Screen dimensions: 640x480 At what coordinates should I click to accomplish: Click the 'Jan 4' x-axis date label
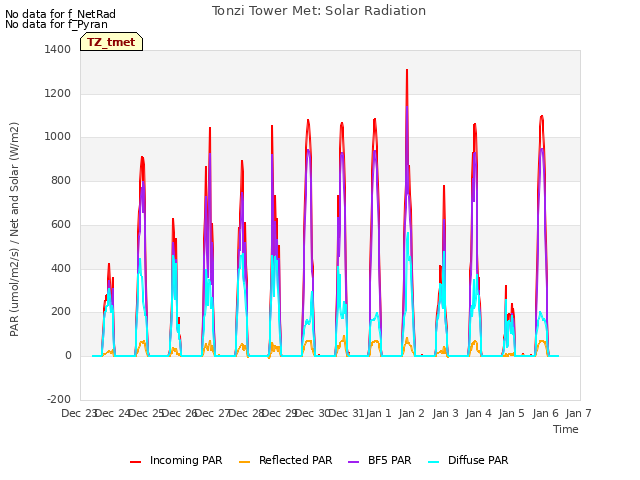tap(479, 413)
